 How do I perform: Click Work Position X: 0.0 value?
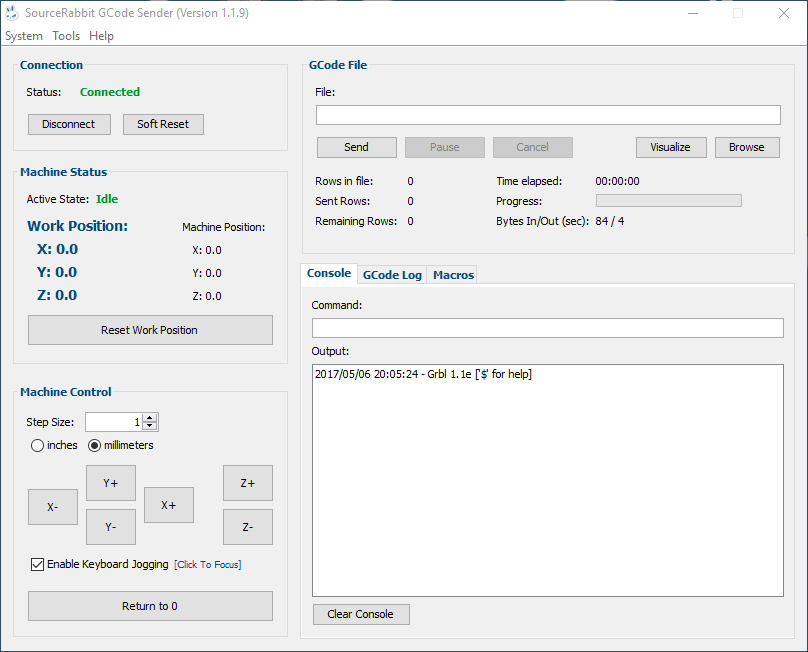(x=57, y=249)
